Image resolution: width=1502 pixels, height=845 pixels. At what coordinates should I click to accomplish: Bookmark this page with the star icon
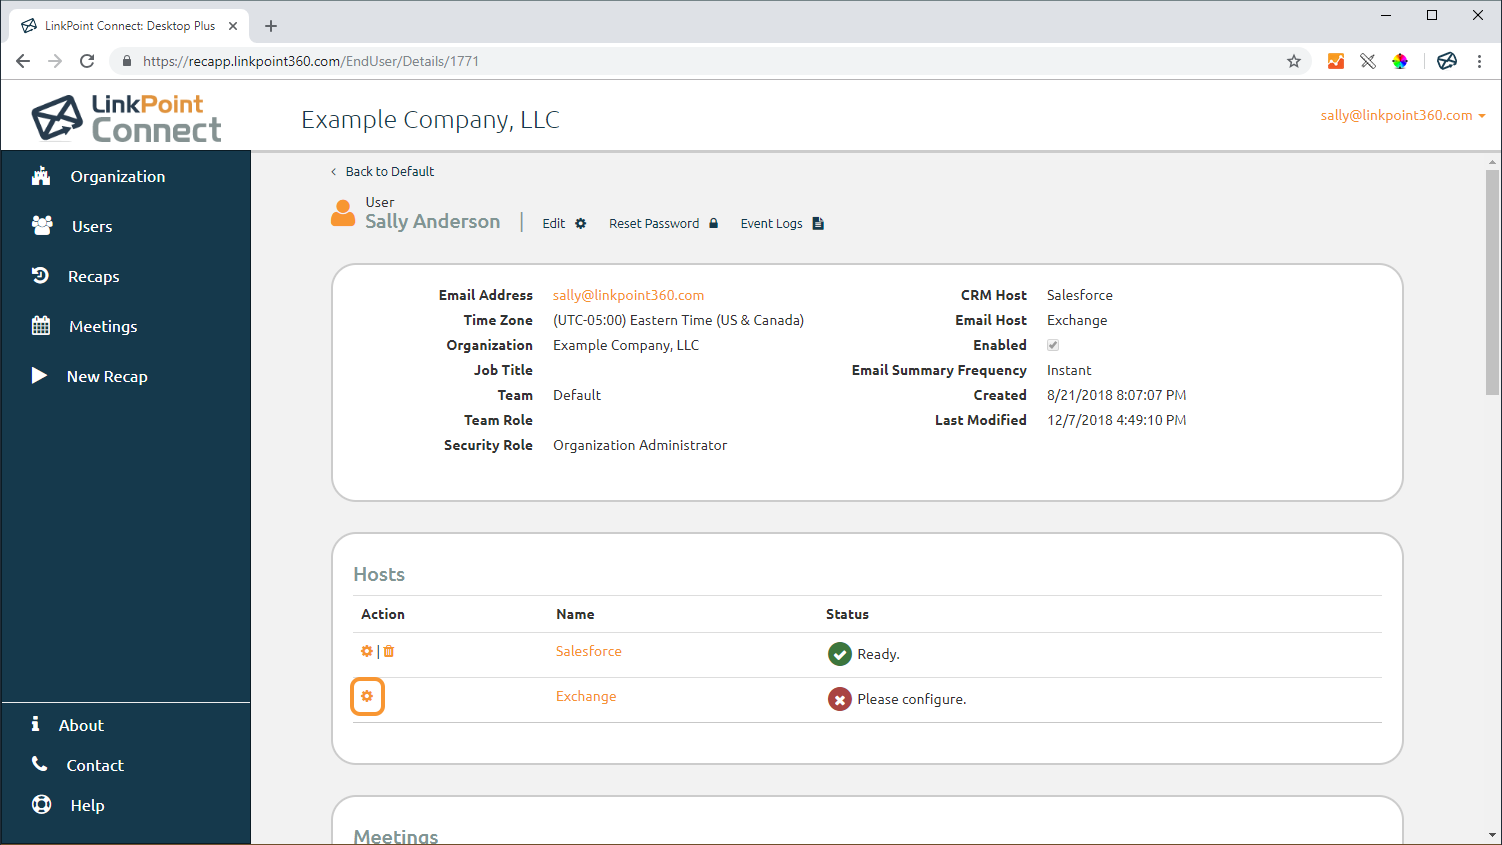tap(1294, 61)
